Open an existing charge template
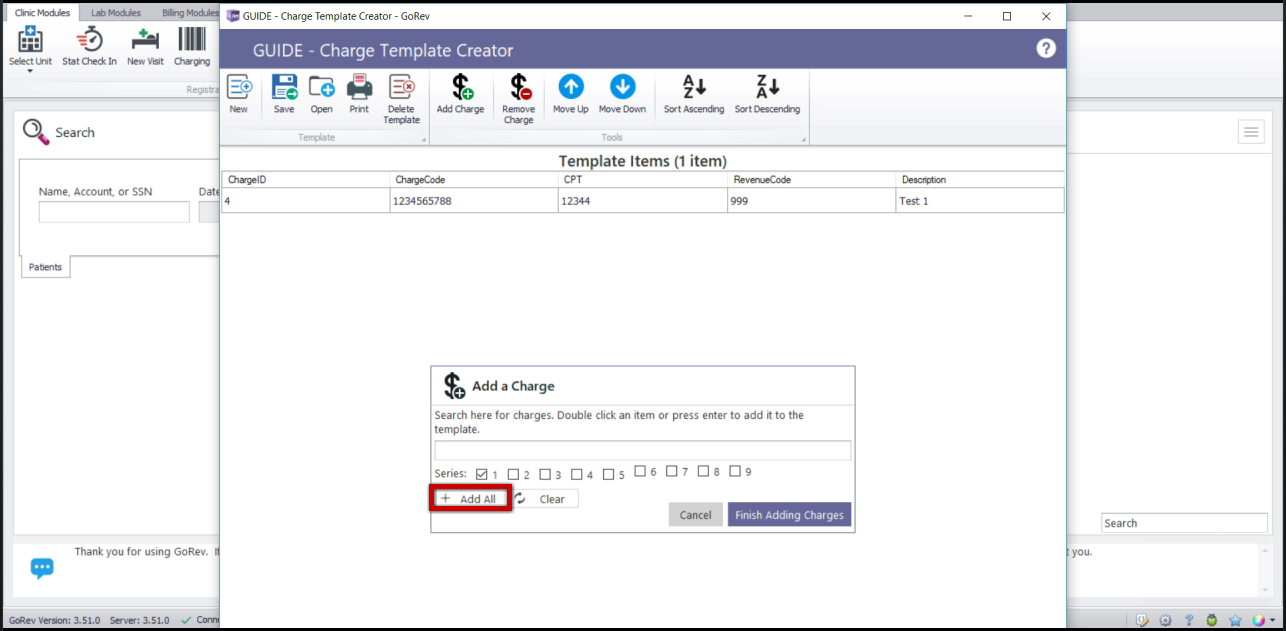1286x631 pixels. (321, 94)
